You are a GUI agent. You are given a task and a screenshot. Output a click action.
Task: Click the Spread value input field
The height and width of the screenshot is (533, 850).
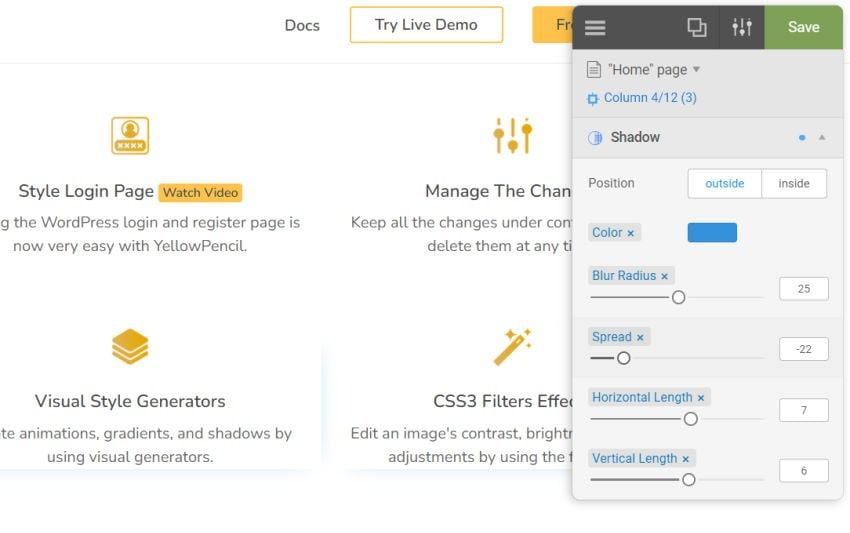[803, 349]
